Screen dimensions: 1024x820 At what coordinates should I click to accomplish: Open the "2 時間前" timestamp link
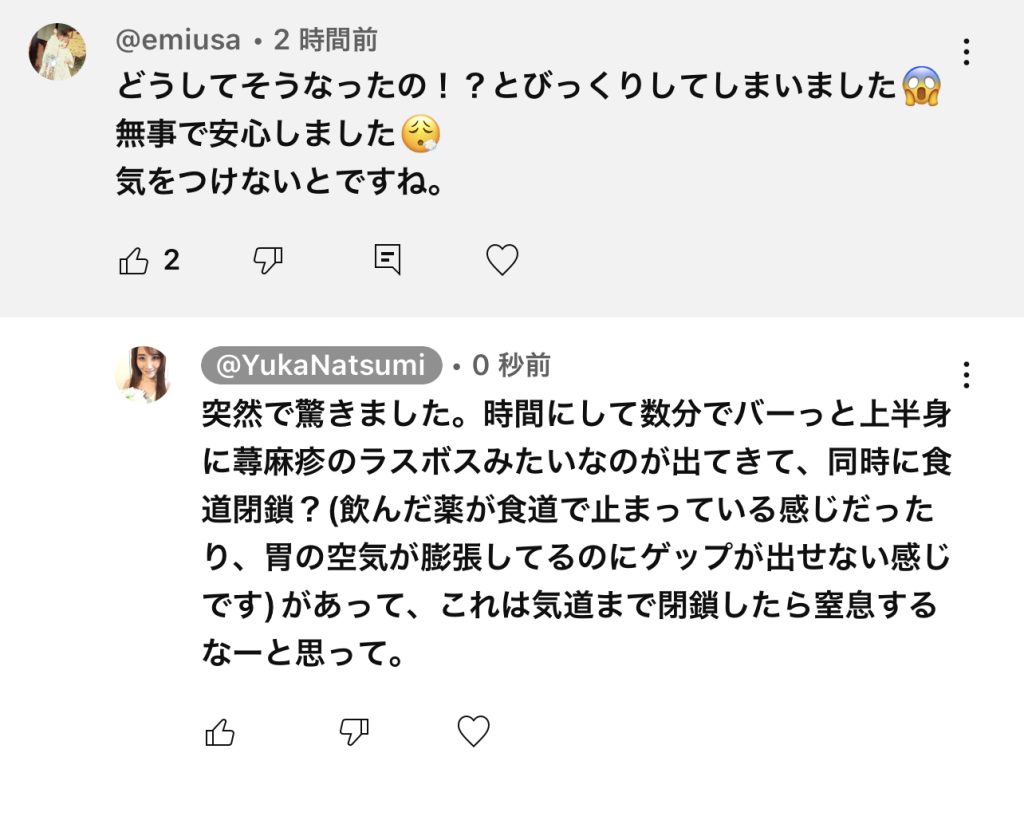[x=325, y=40]
